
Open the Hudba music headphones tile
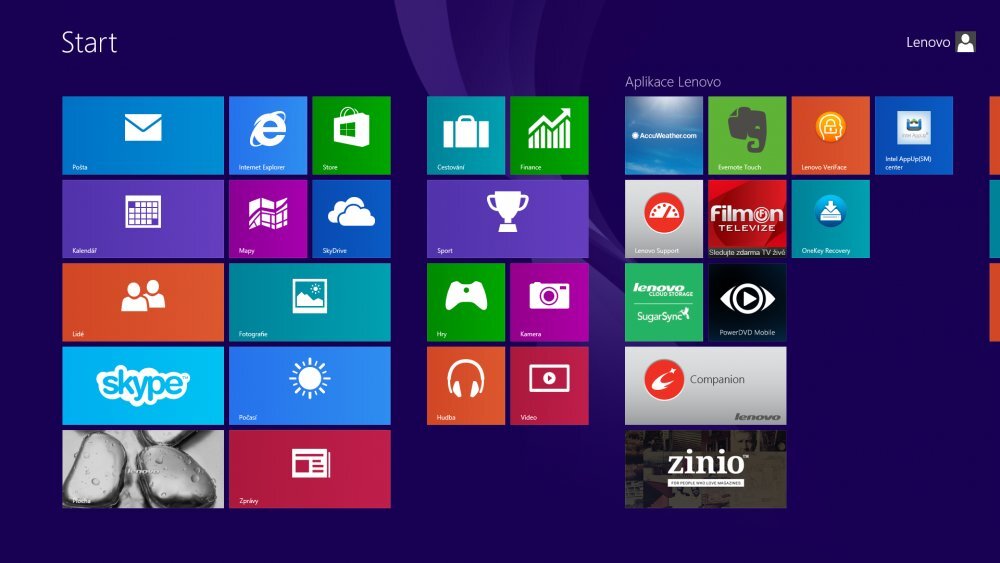[466, 386]
